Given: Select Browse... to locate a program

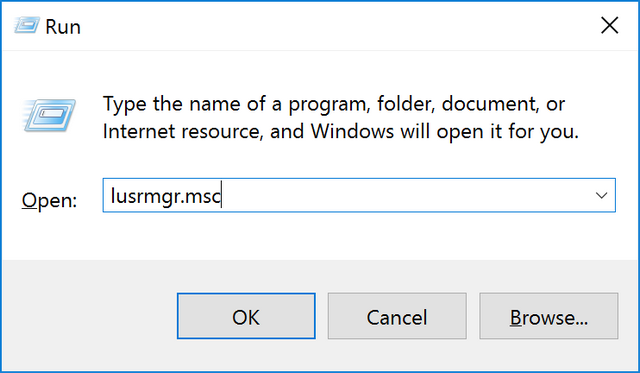Looking at the screenshot, I should coord(549,316).
